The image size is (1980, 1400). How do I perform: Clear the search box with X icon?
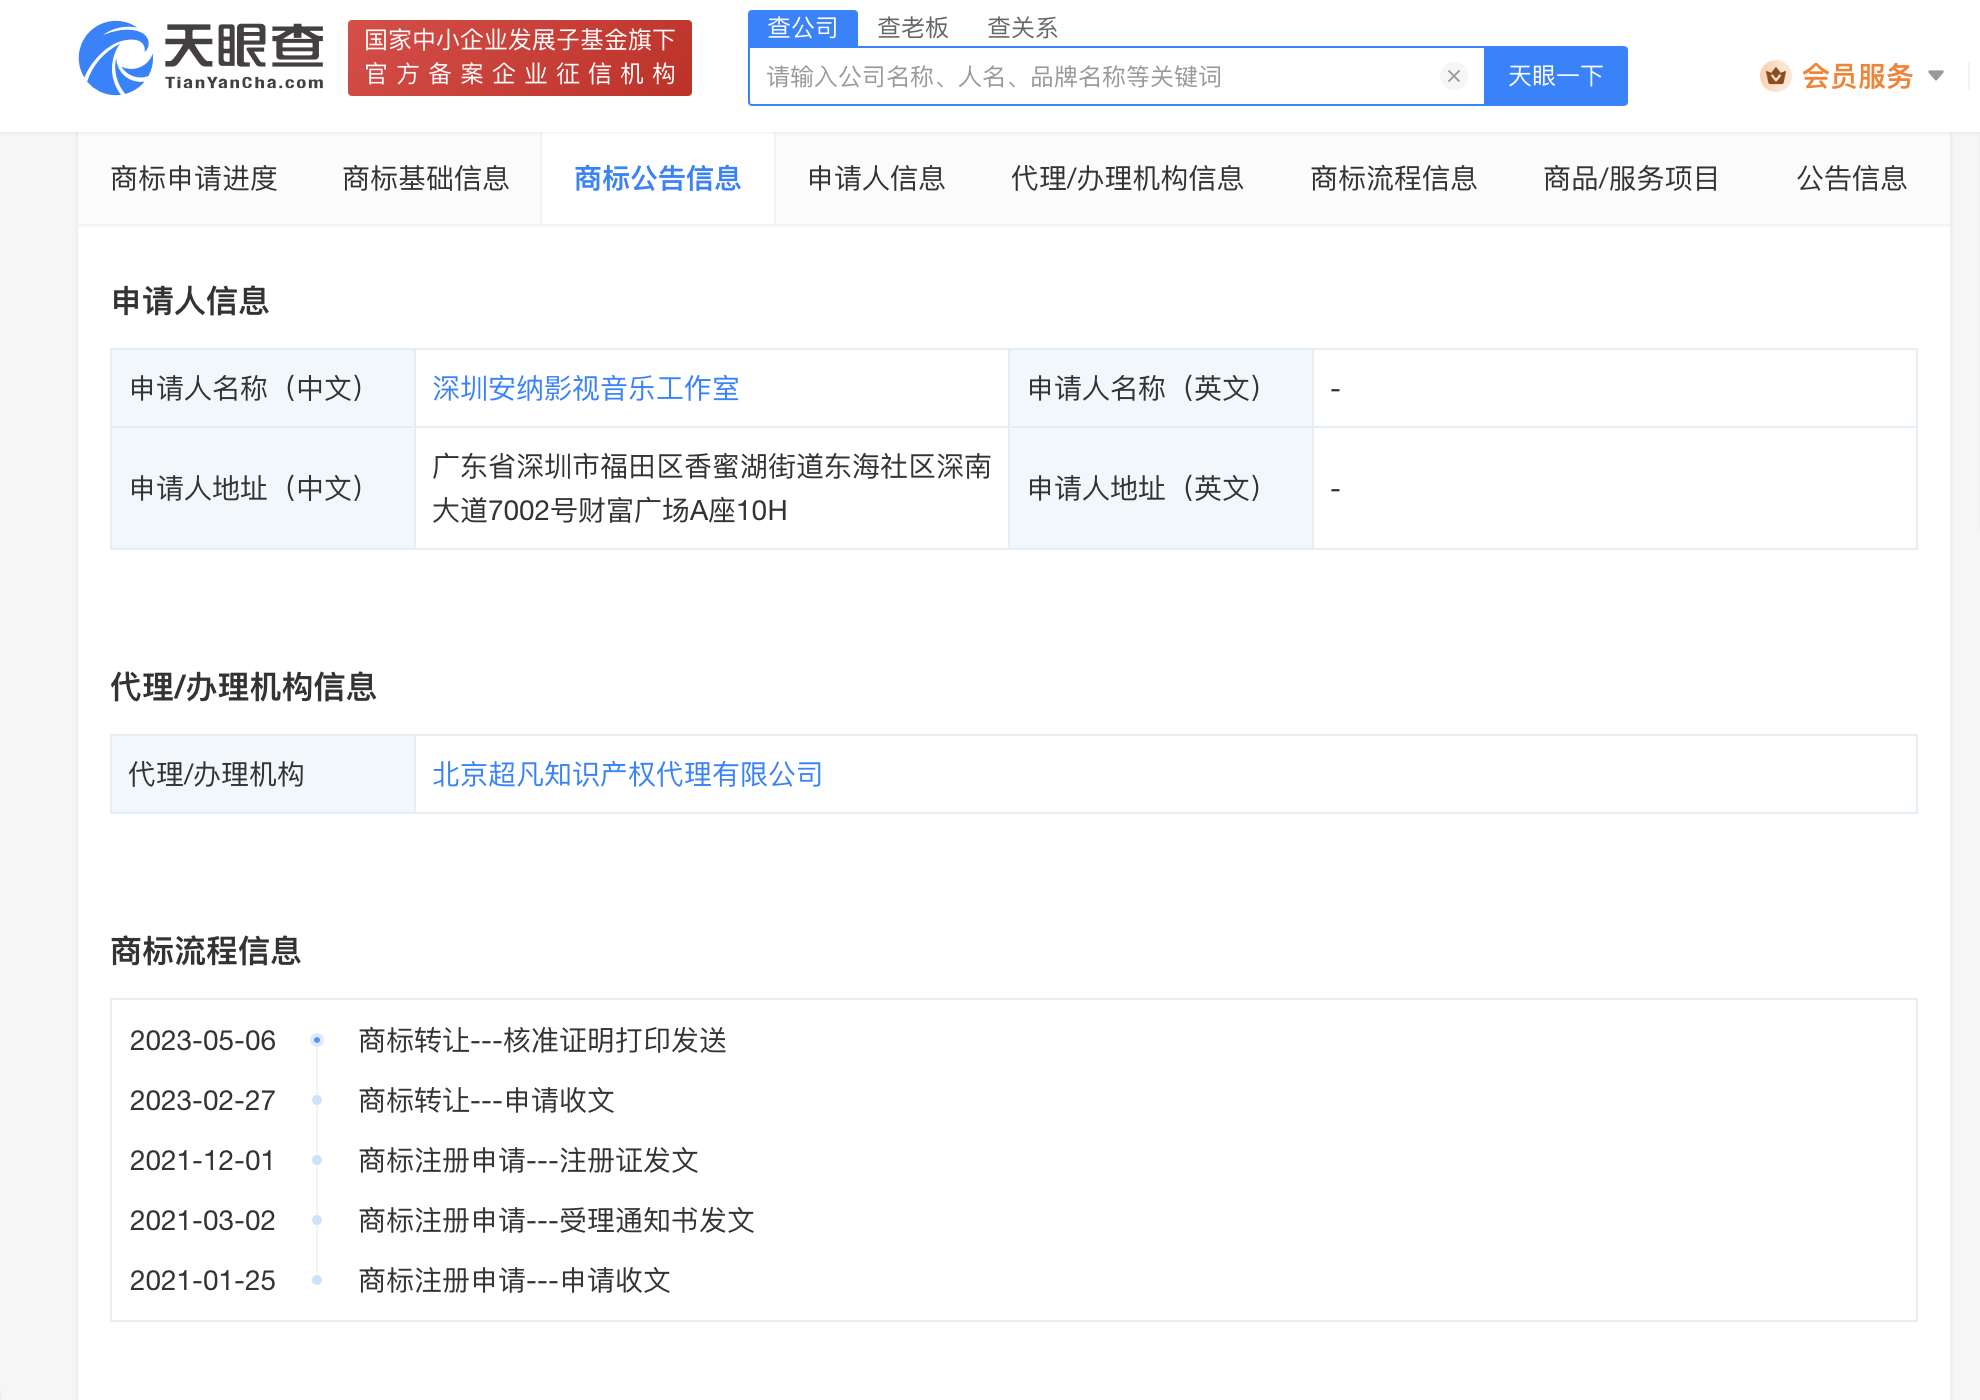point(1454,76)
